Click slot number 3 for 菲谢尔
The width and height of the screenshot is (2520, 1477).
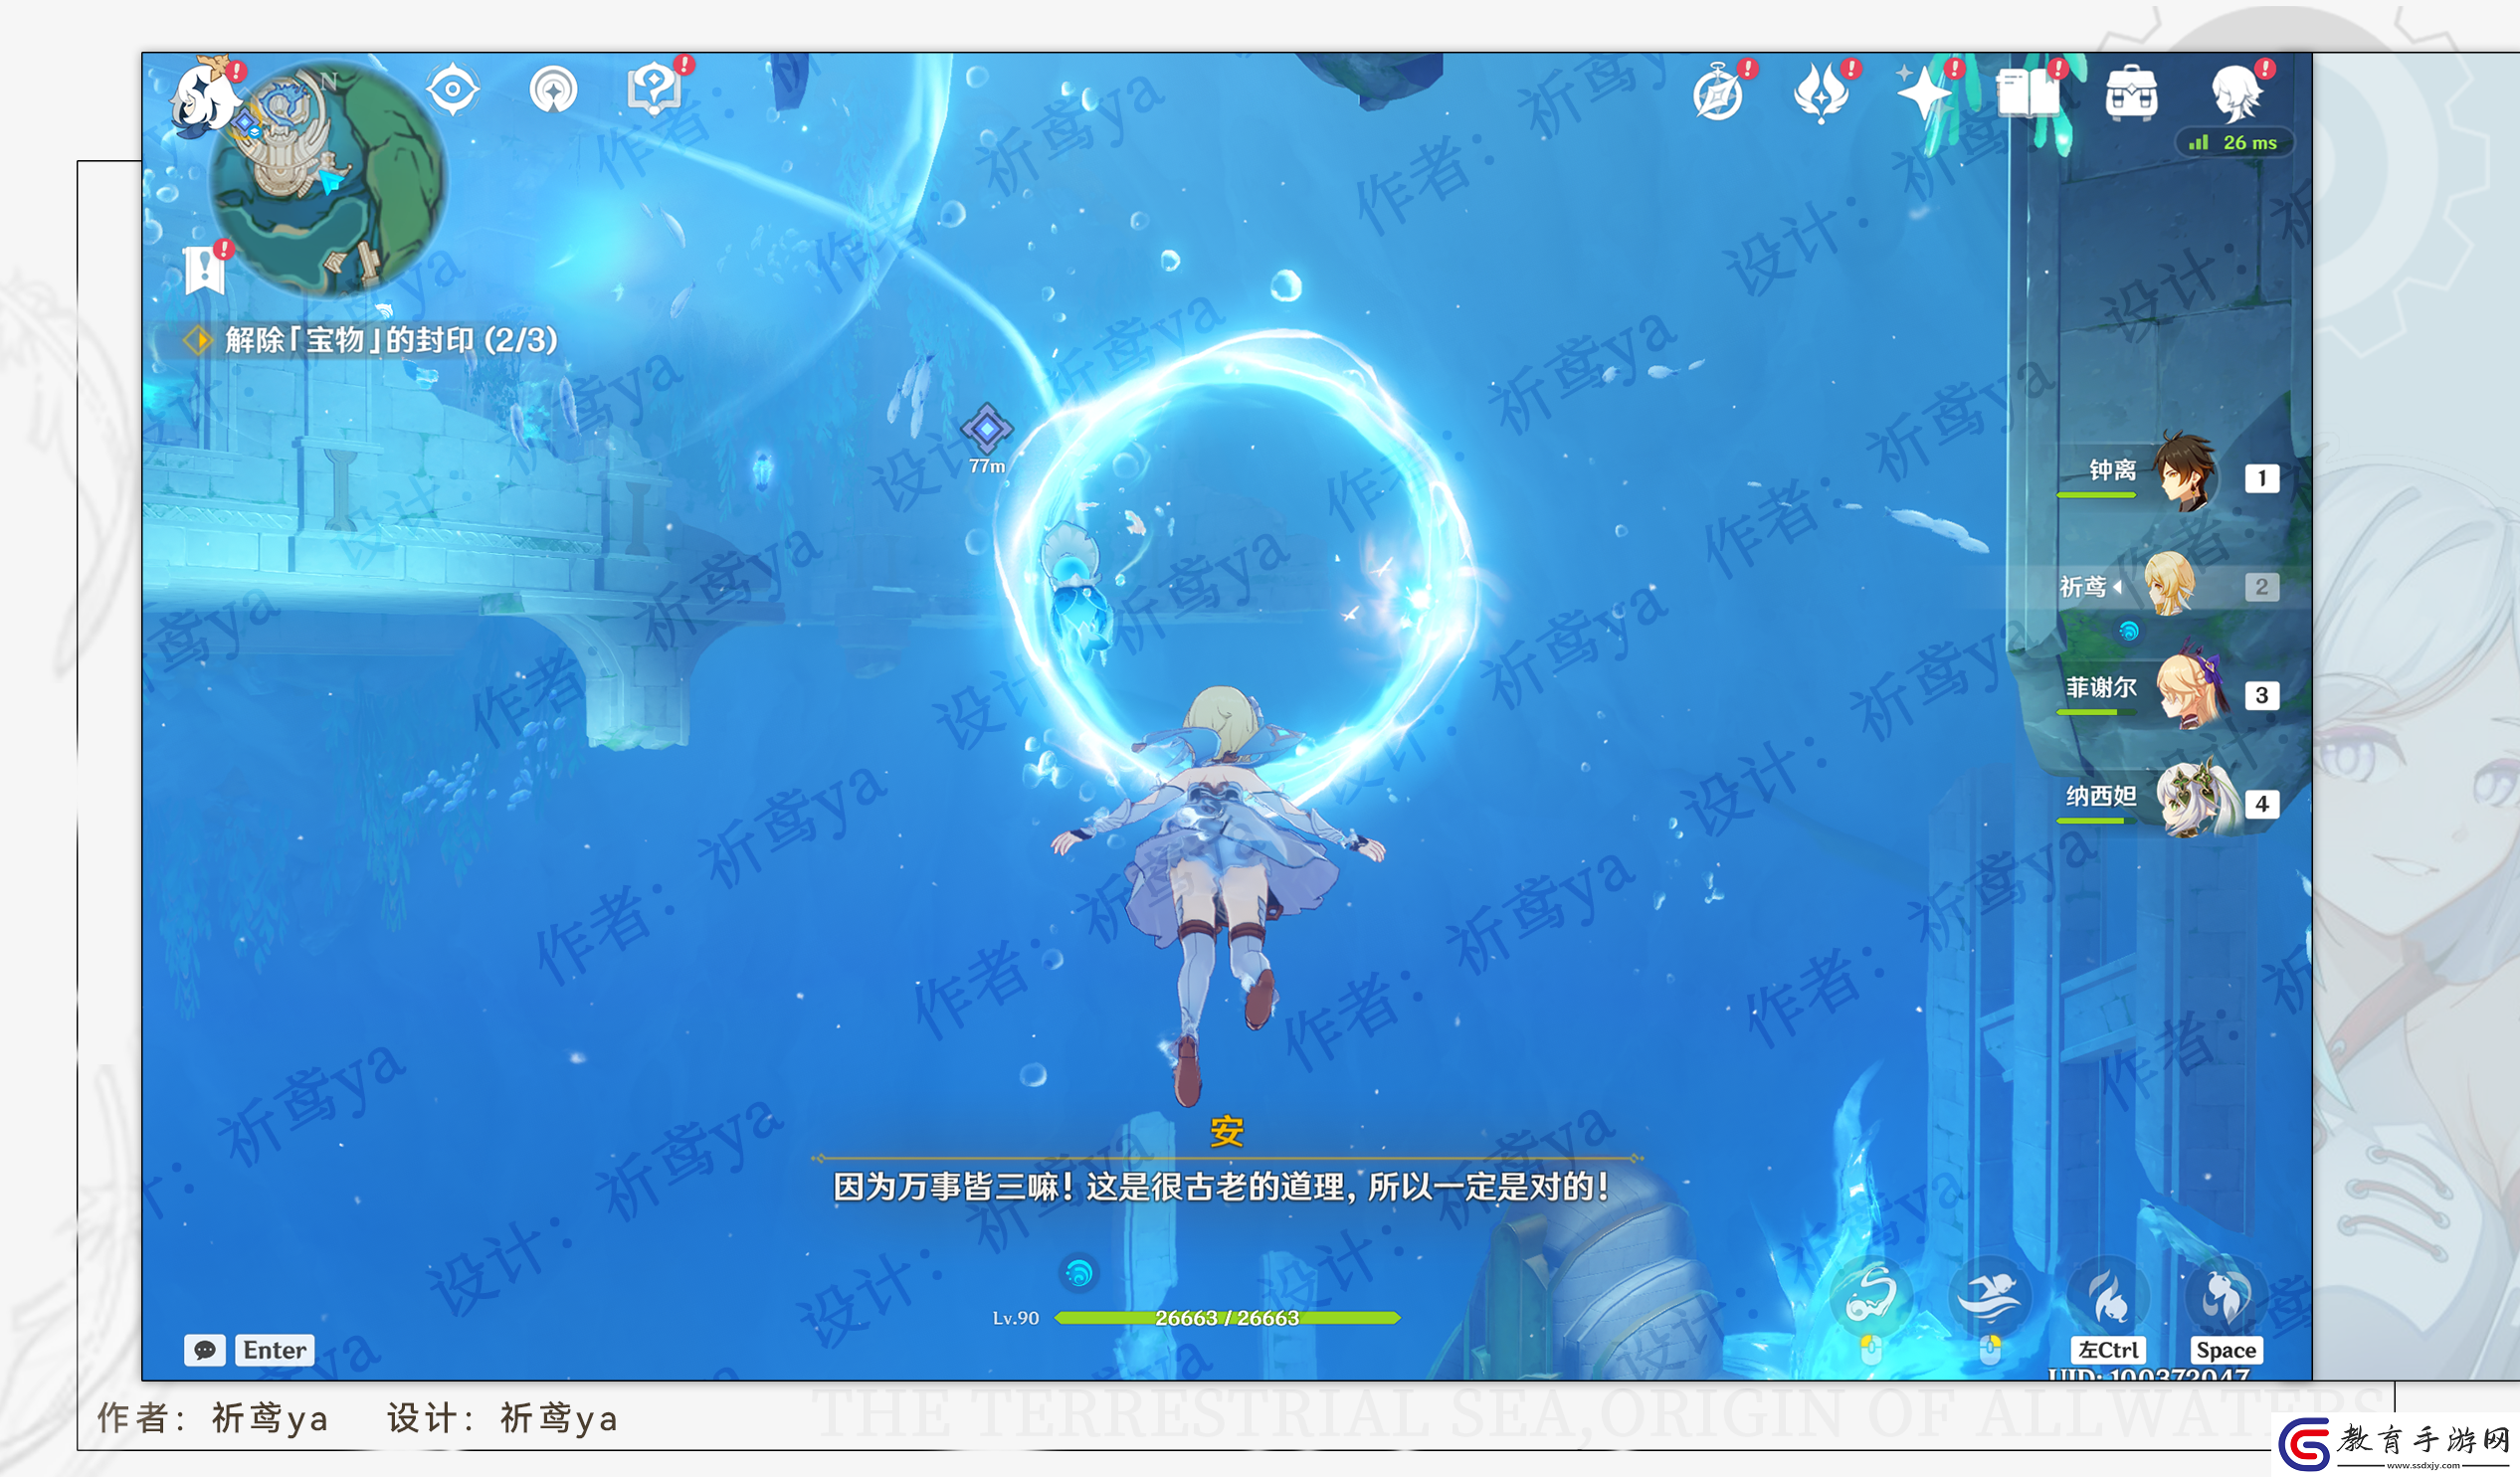click(x=2262, y=695)
